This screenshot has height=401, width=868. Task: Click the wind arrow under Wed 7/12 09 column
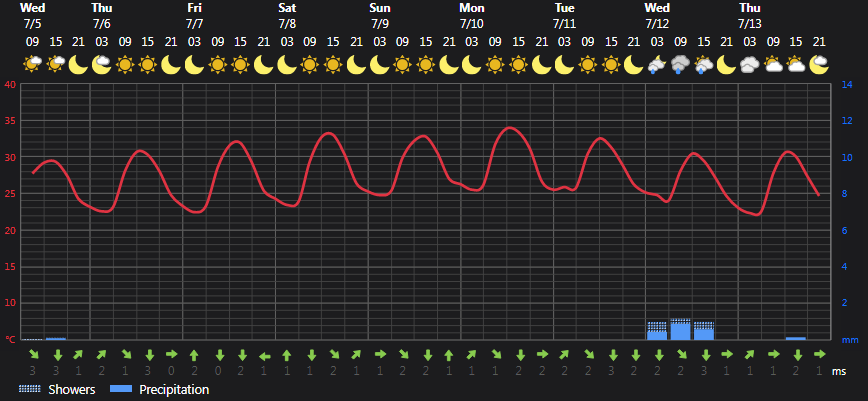click(680, 354)
